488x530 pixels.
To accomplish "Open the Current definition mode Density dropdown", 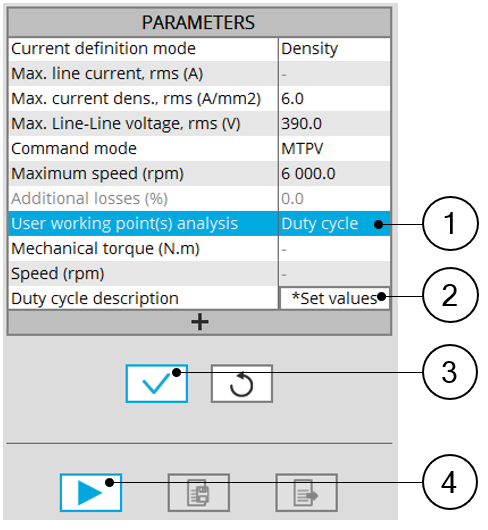I will point(334,49).
